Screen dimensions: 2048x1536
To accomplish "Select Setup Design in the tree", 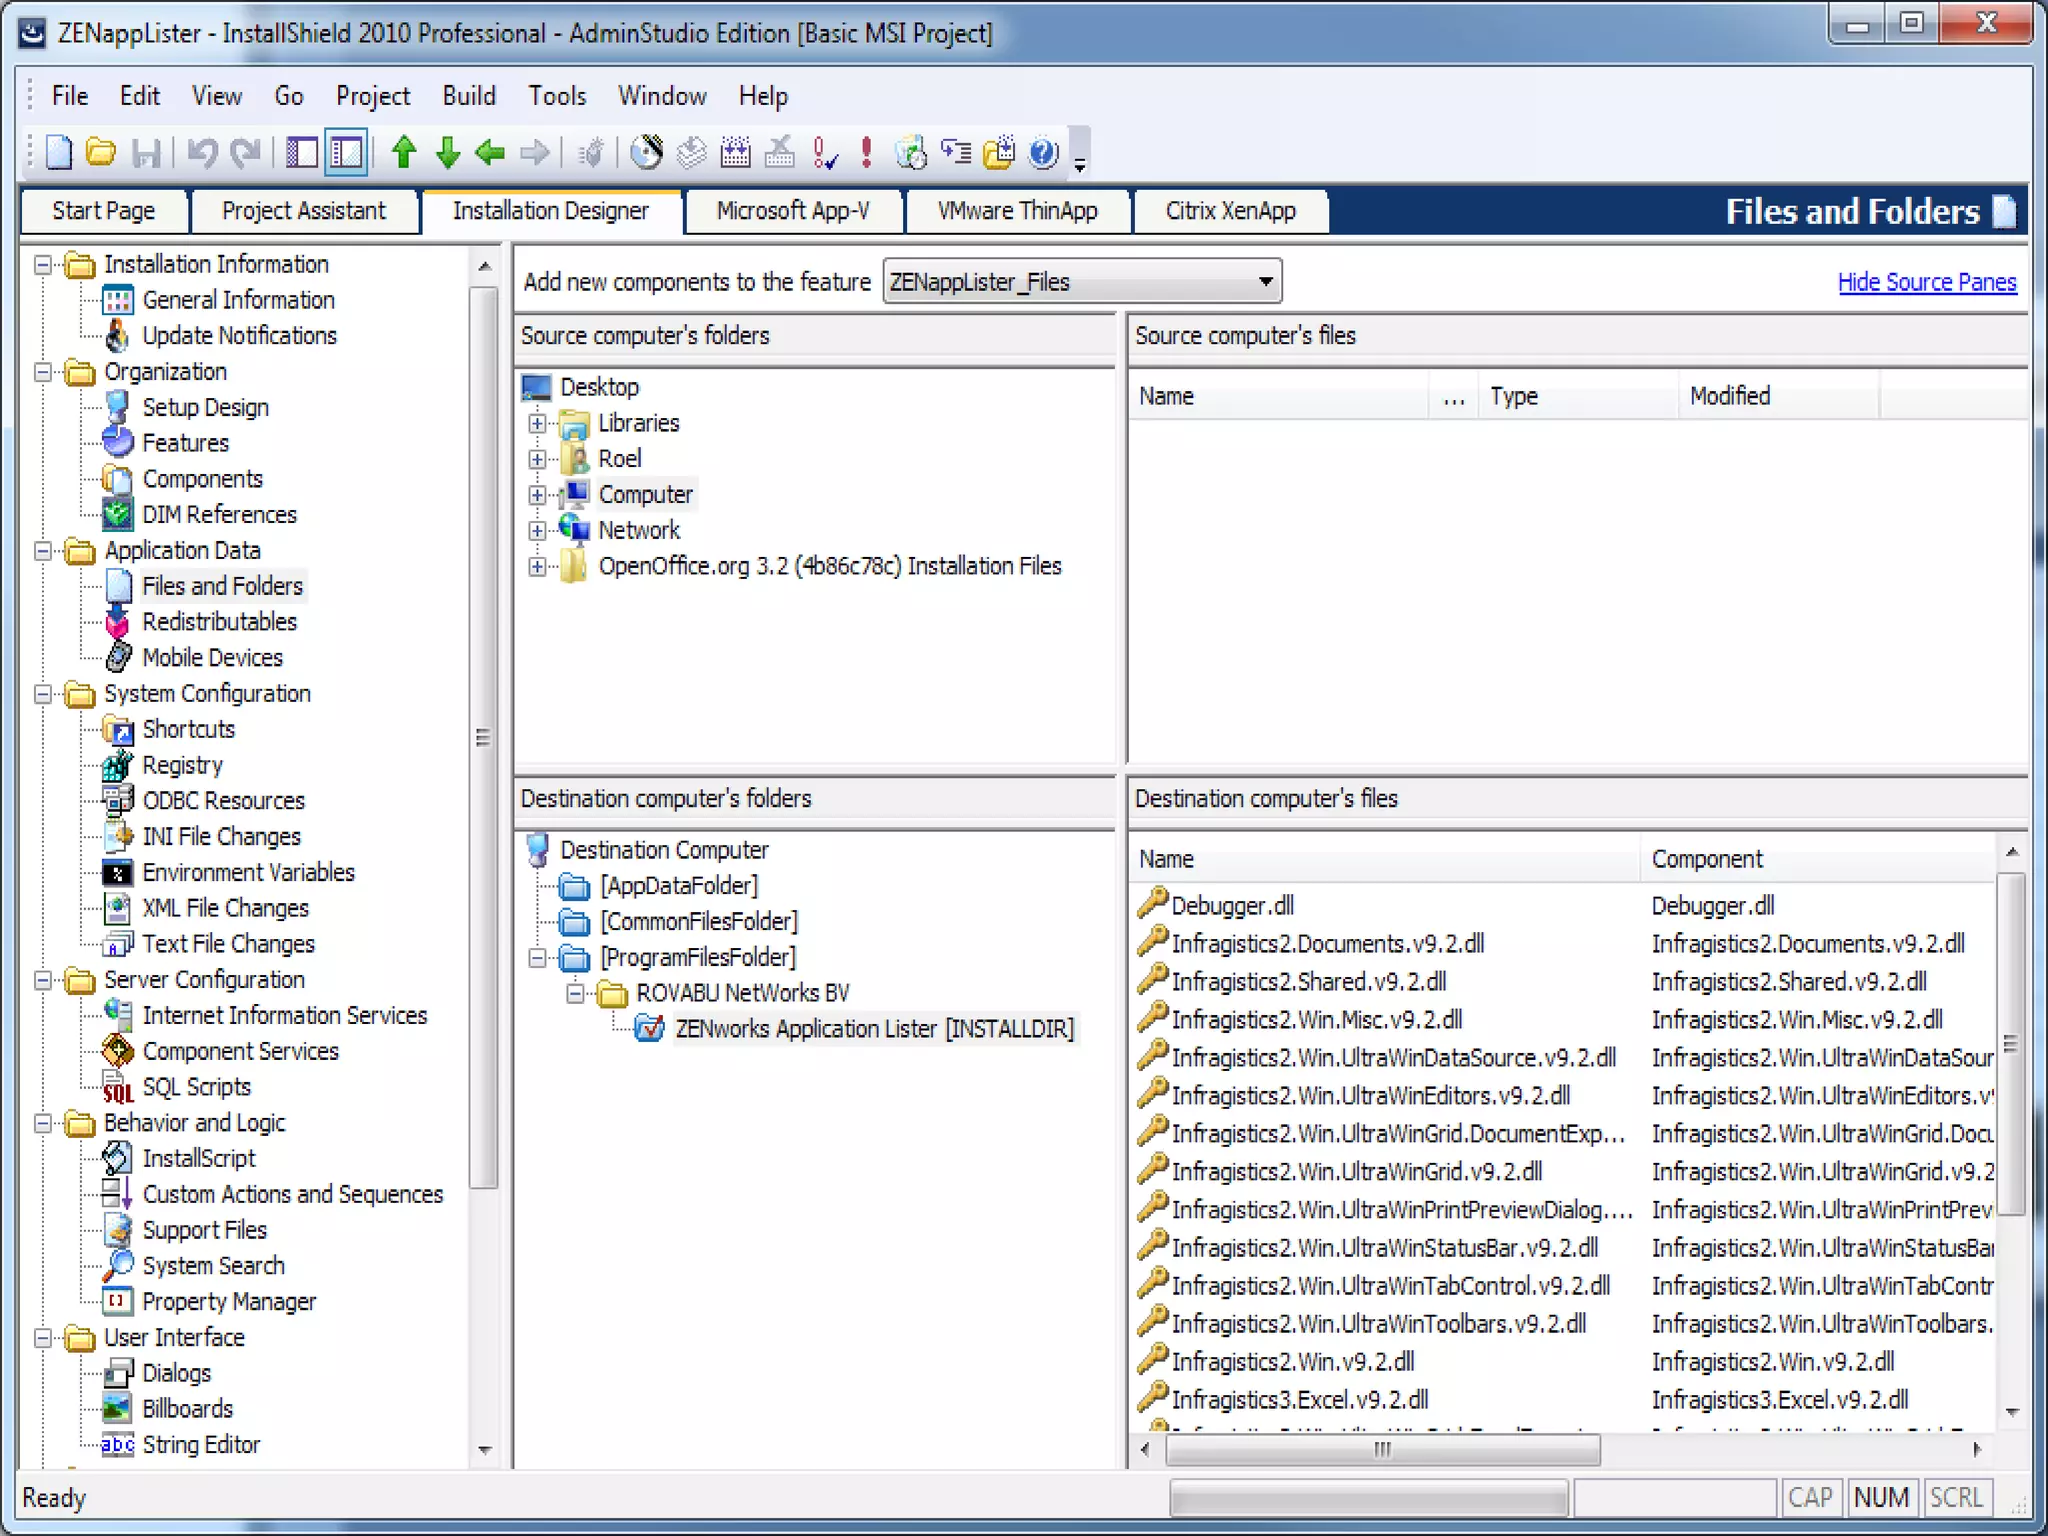I will (205, 407).
